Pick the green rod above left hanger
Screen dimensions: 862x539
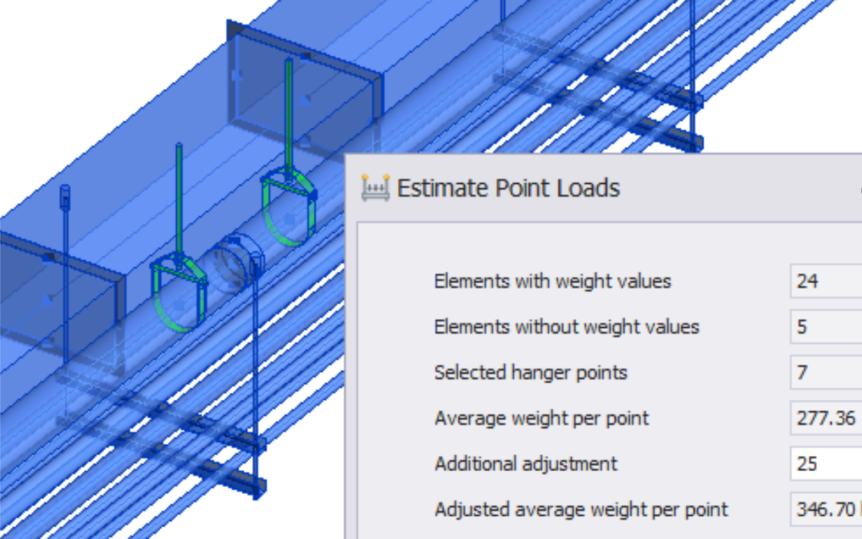(179, 200)
